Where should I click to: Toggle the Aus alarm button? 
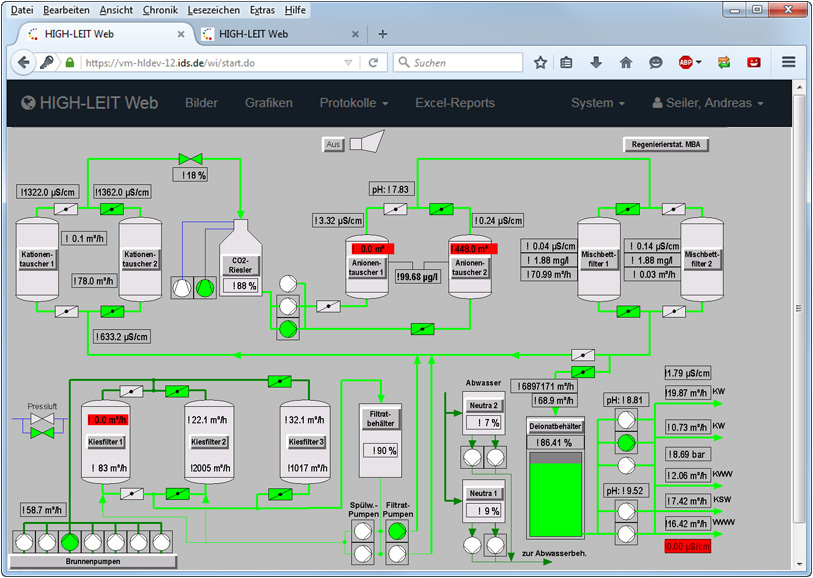tap(334, 145)
